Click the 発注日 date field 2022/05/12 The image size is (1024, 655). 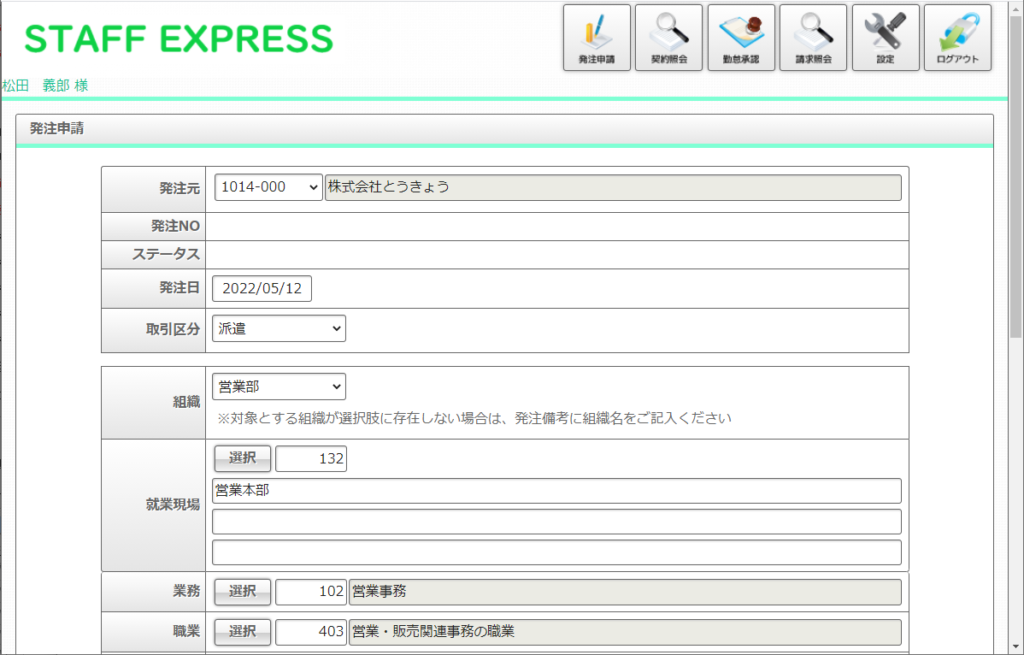(x=262, y=289)
